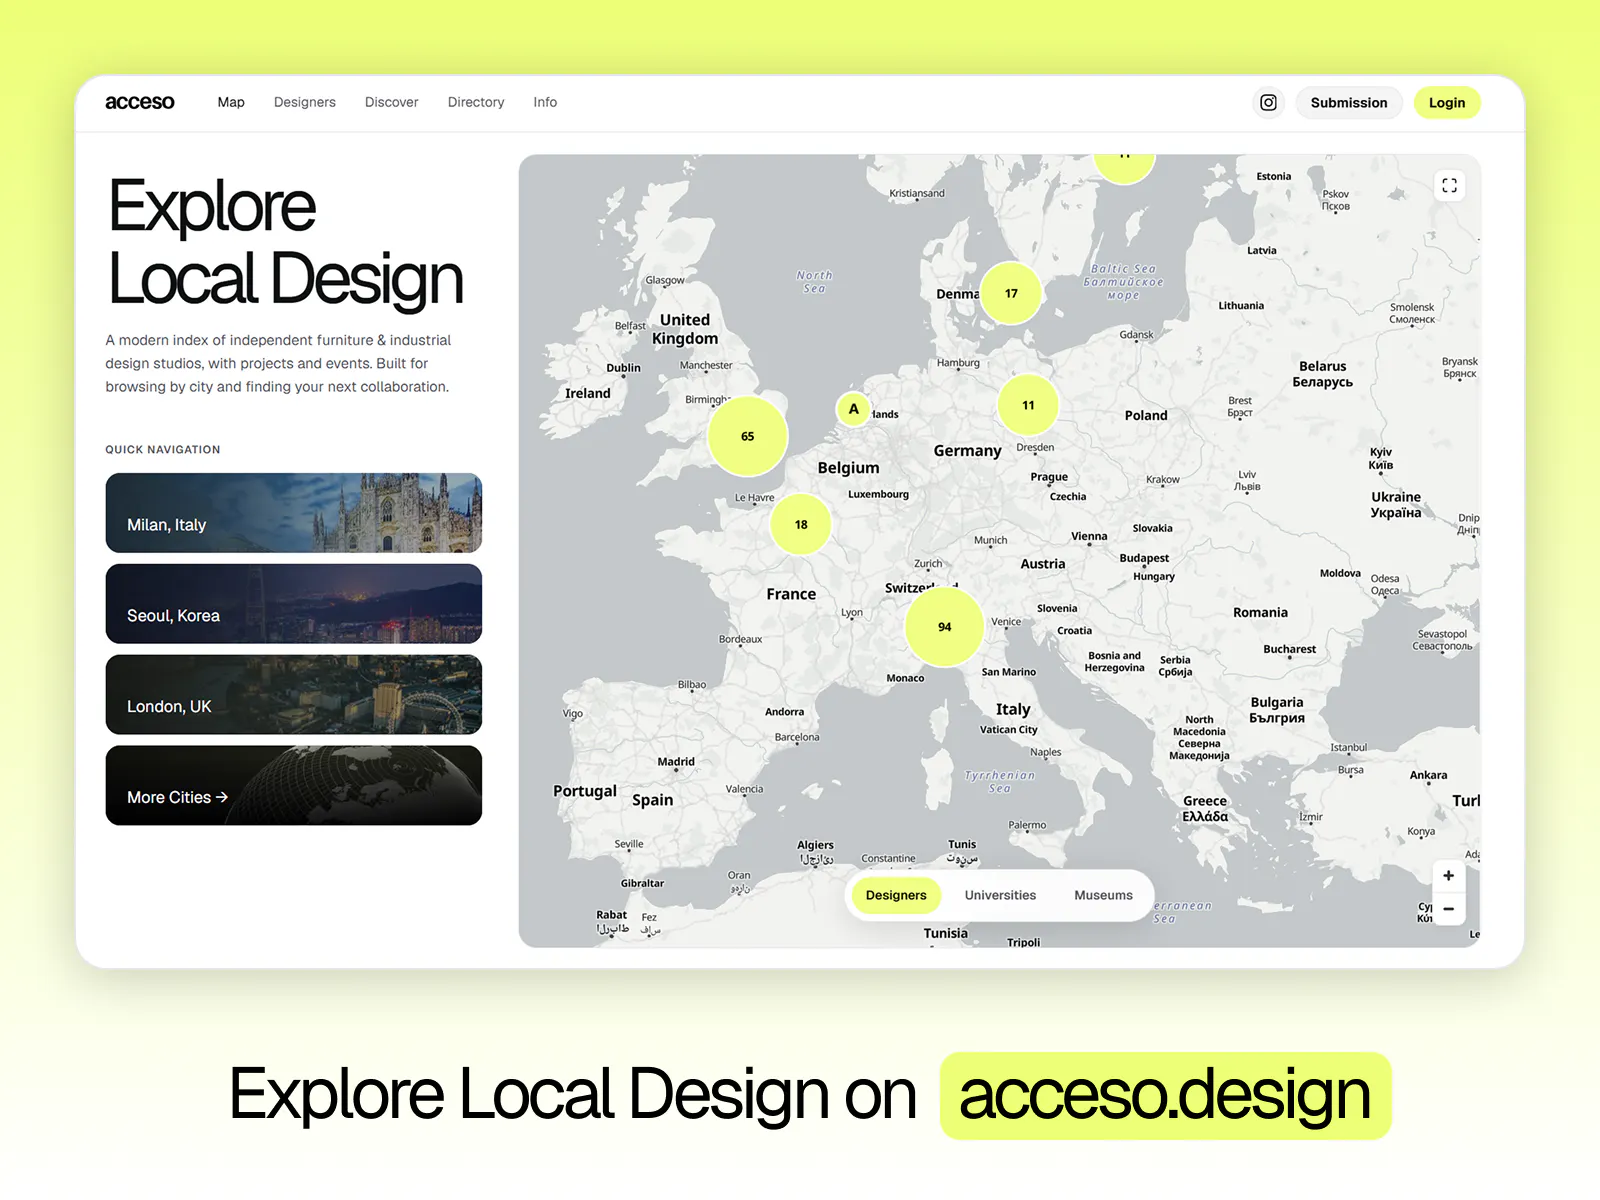Click the Quick Navigation heading
Image resolution: width=1600 pixels, height=1200 pixels.
[163, 450]
